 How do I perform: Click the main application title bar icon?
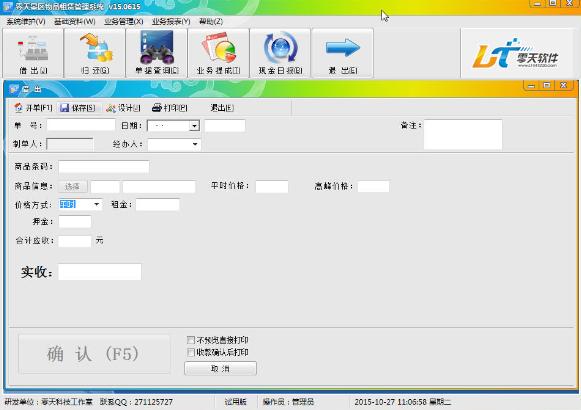pos(8,6)
